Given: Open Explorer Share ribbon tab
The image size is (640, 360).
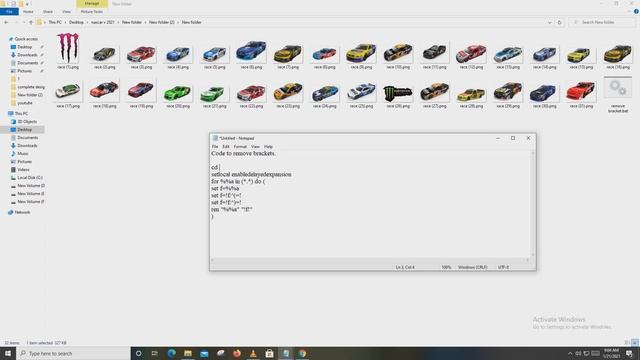Looking at the screenshot, I should click(x=48, y=12).
